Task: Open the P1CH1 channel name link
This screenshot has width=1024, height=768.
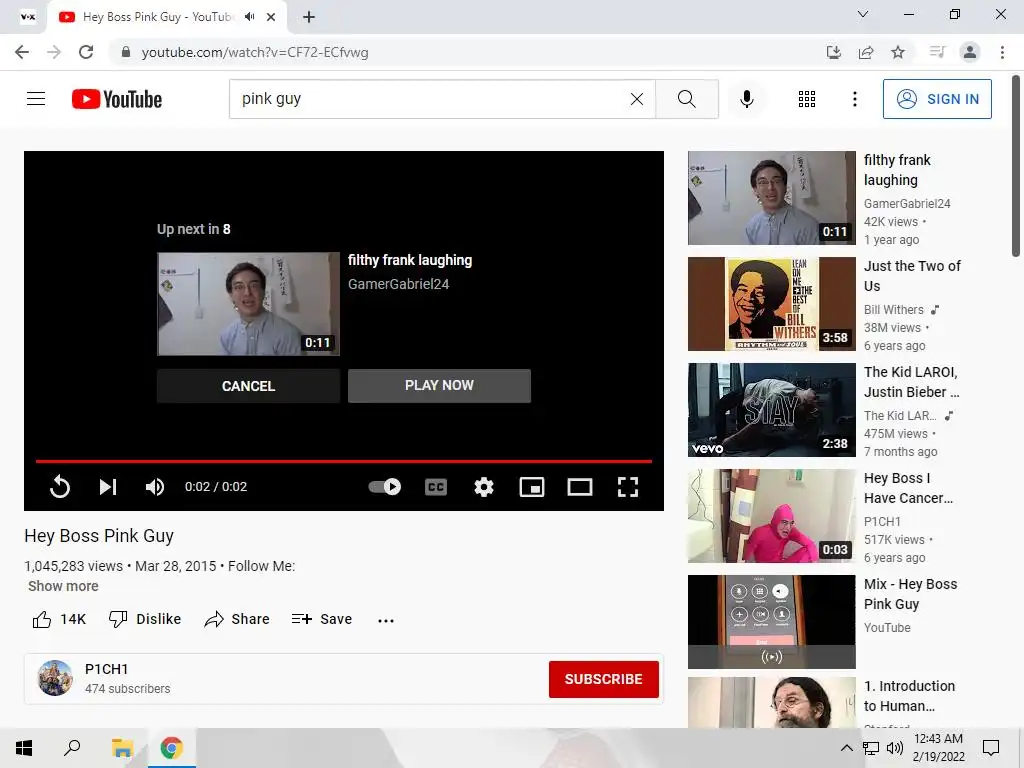Action: tap(106, 669)
